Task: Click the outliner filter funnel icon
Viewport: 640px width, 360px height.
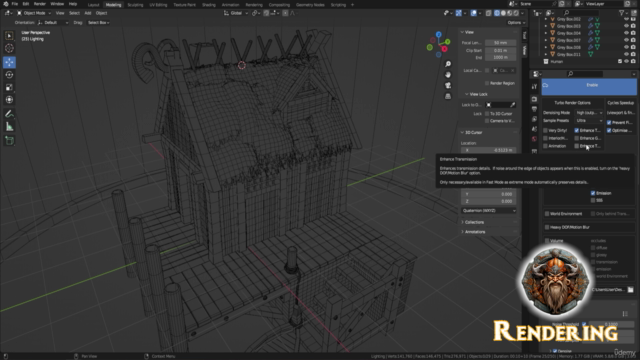Action: pyautogui.click(x=622, y=13)
